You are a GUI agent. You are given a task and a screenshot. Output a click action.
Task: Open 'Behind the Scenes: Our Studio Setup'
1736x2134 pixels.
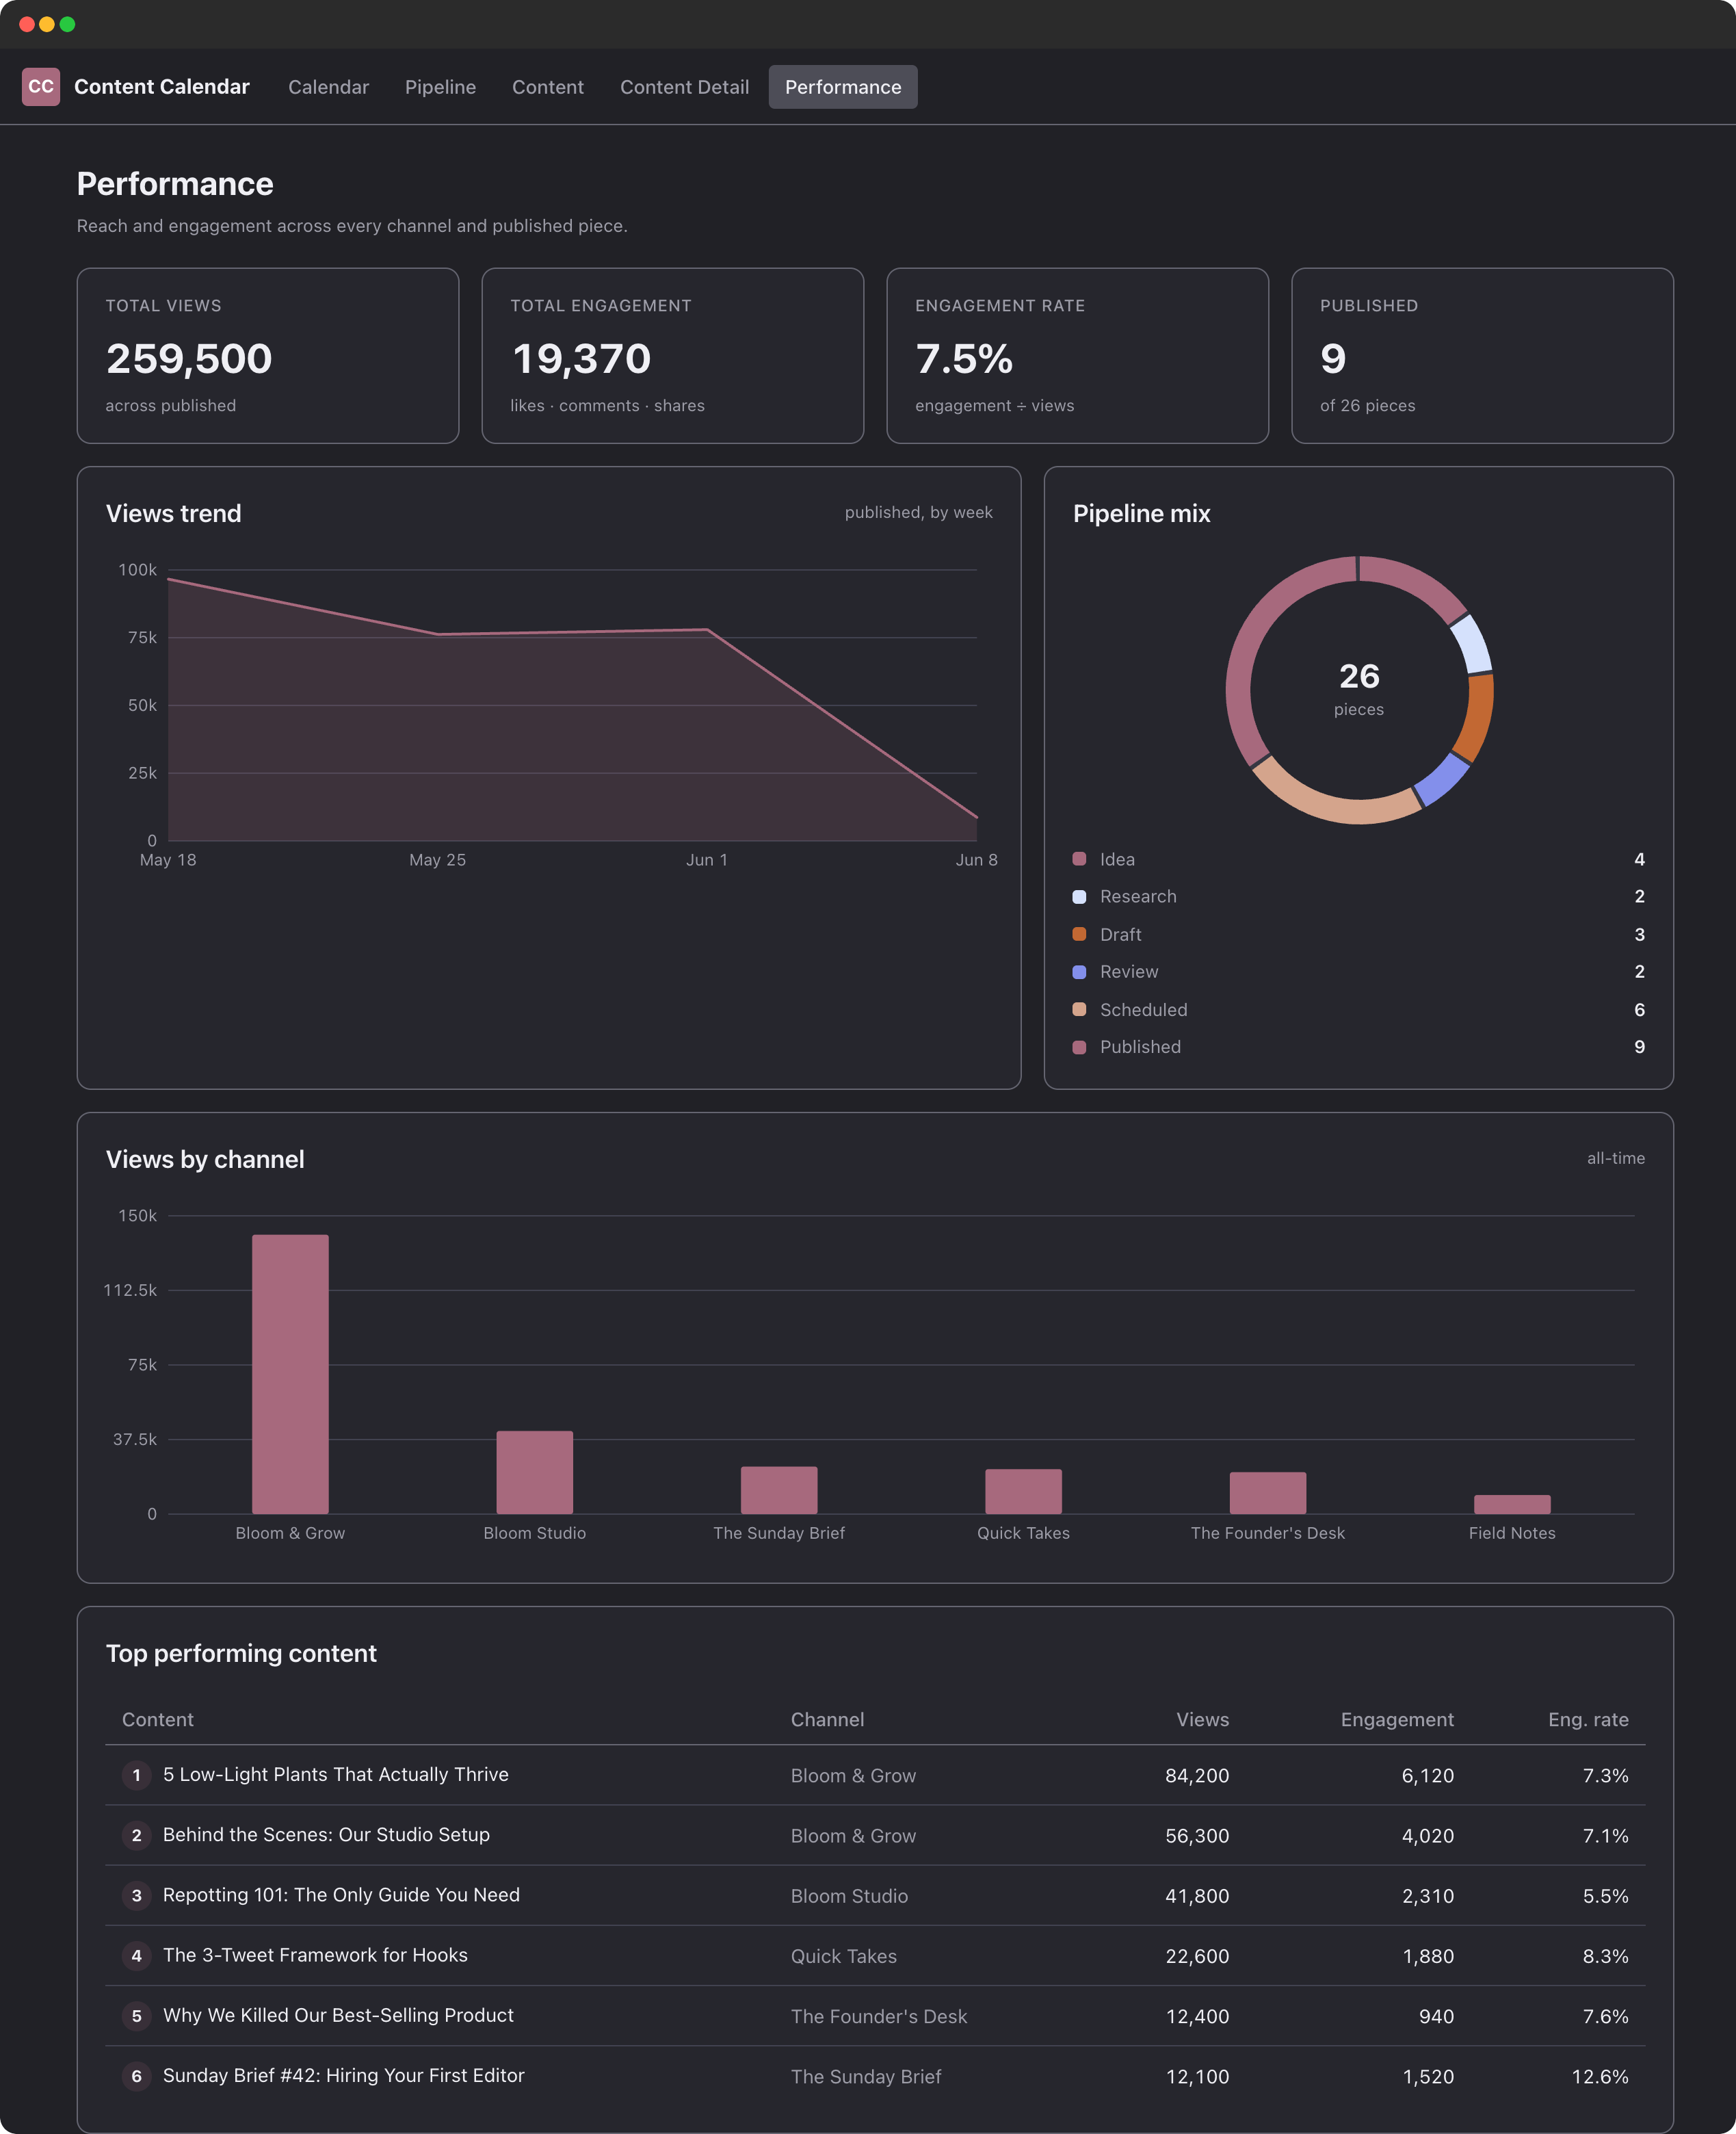tap(326, 1834)
